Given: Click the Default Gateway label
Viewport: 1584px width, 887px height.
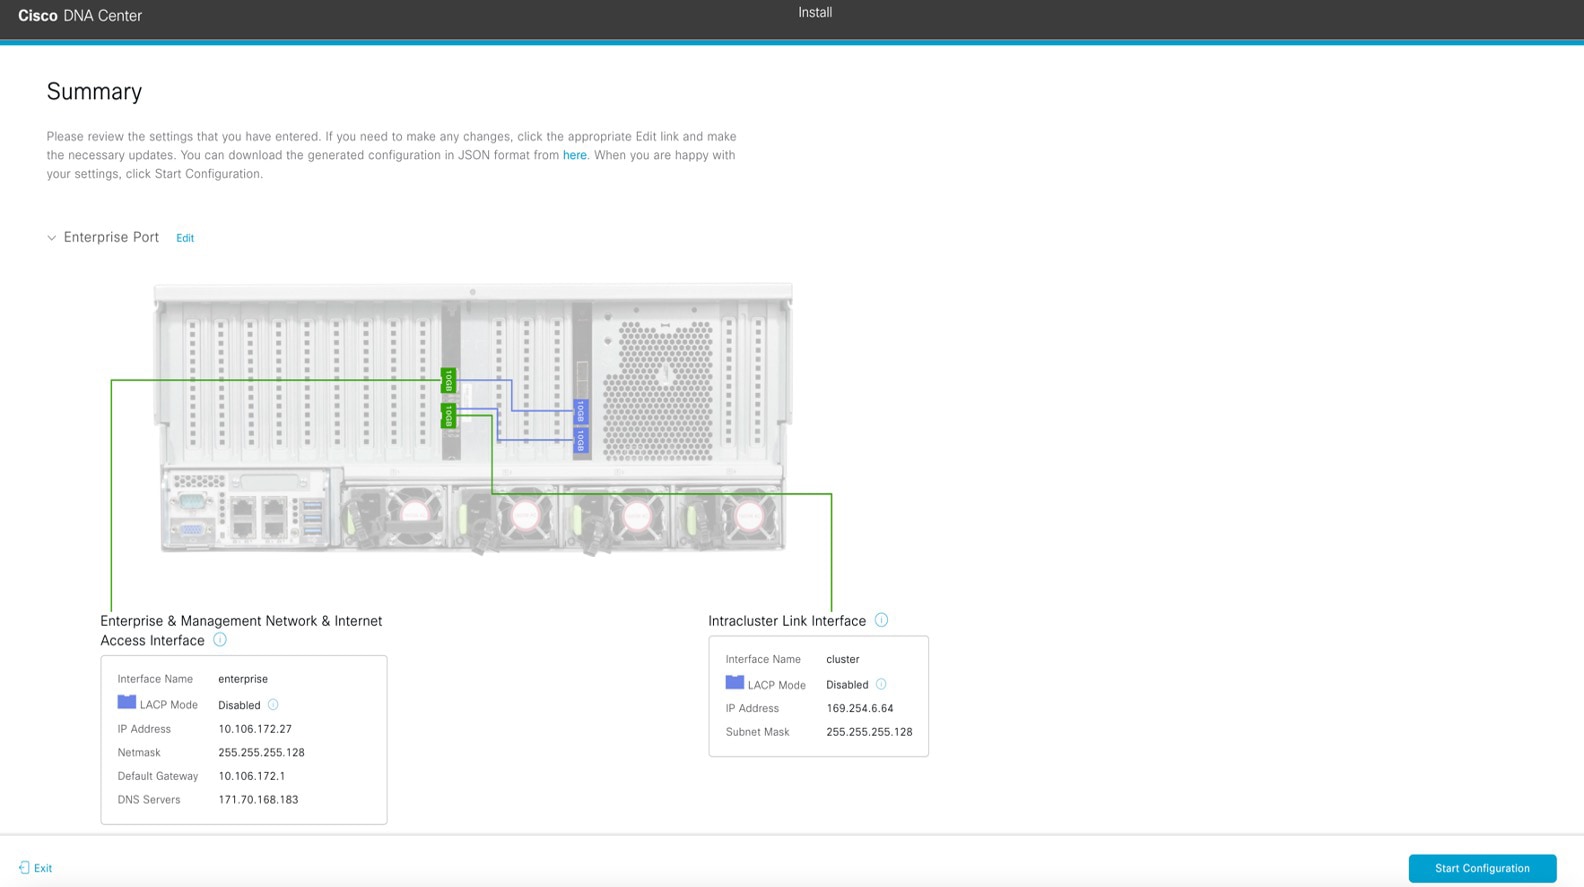Looking at the screenshot, I should pyautogui.click(x=158, y=776).
